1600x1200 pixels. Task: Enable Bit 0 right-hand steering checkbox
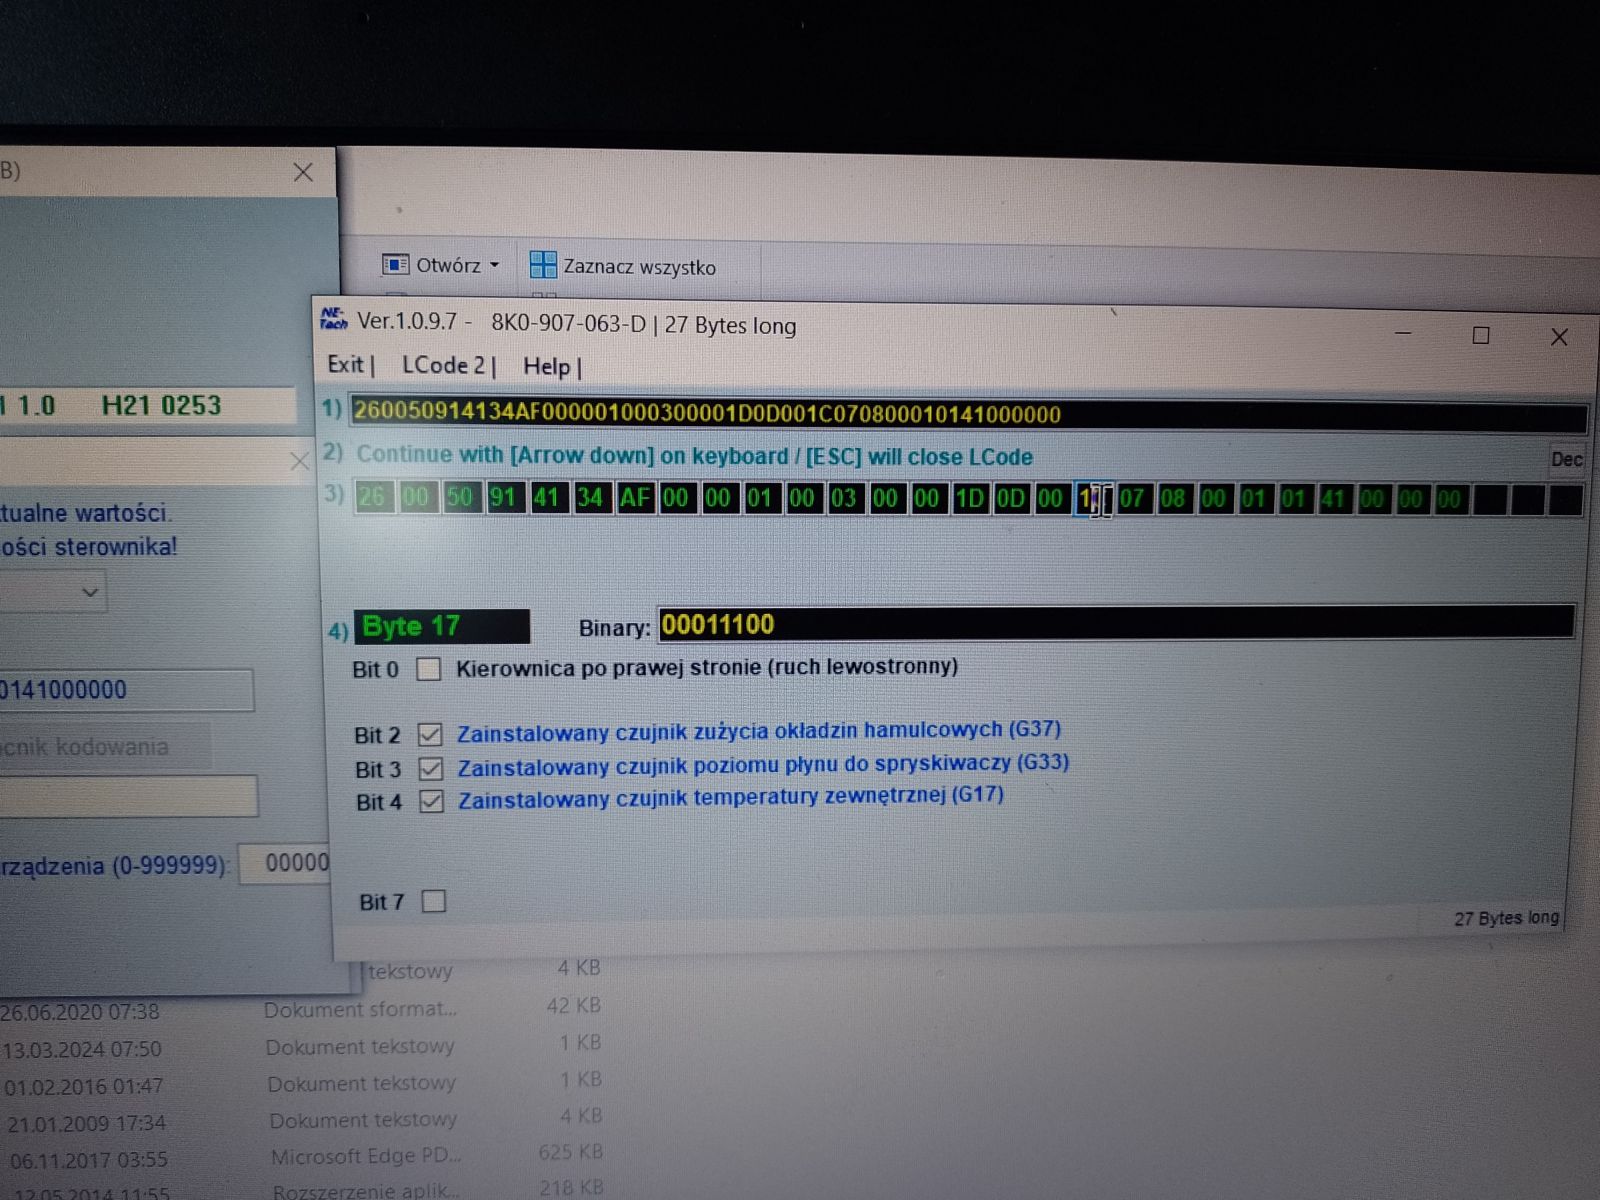tap(428, 669)
